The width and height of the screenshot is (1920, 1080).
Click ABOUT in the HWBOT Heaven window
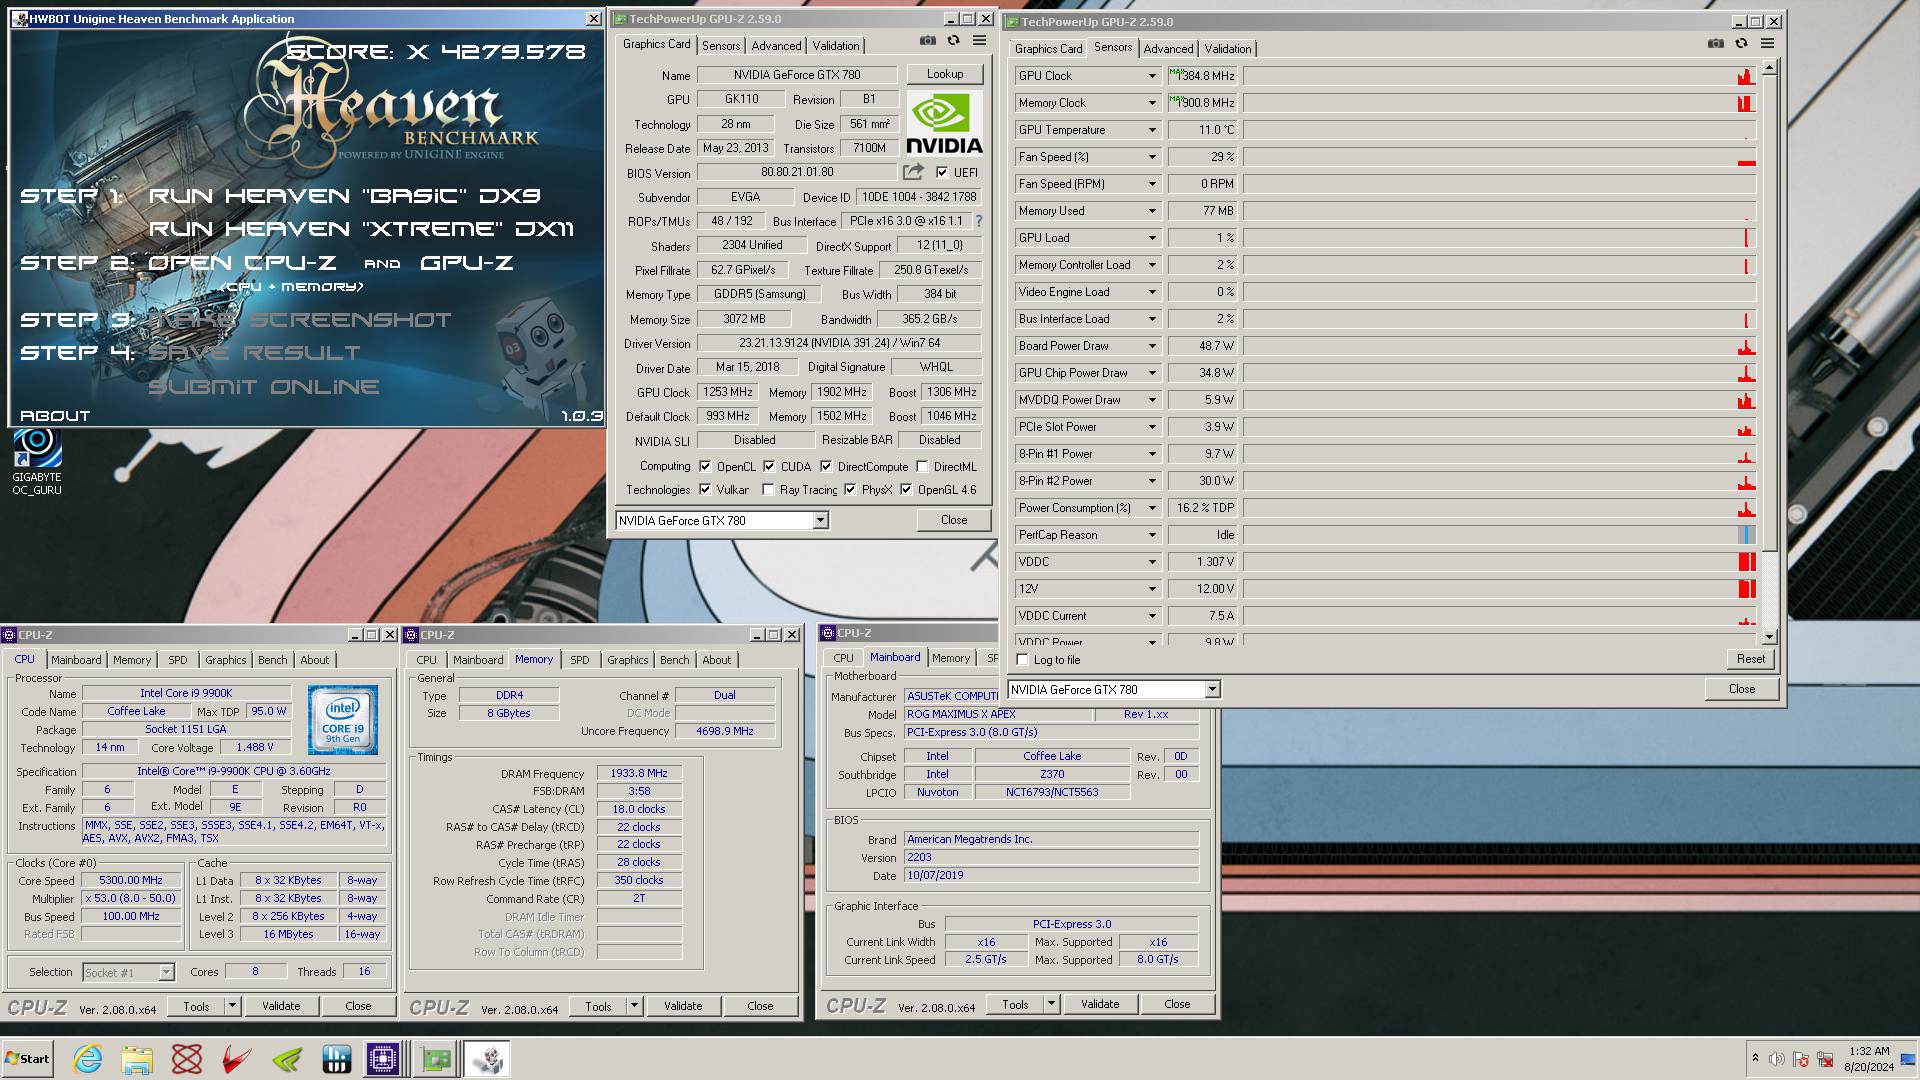pyautogui.click(x=55, y=416)
